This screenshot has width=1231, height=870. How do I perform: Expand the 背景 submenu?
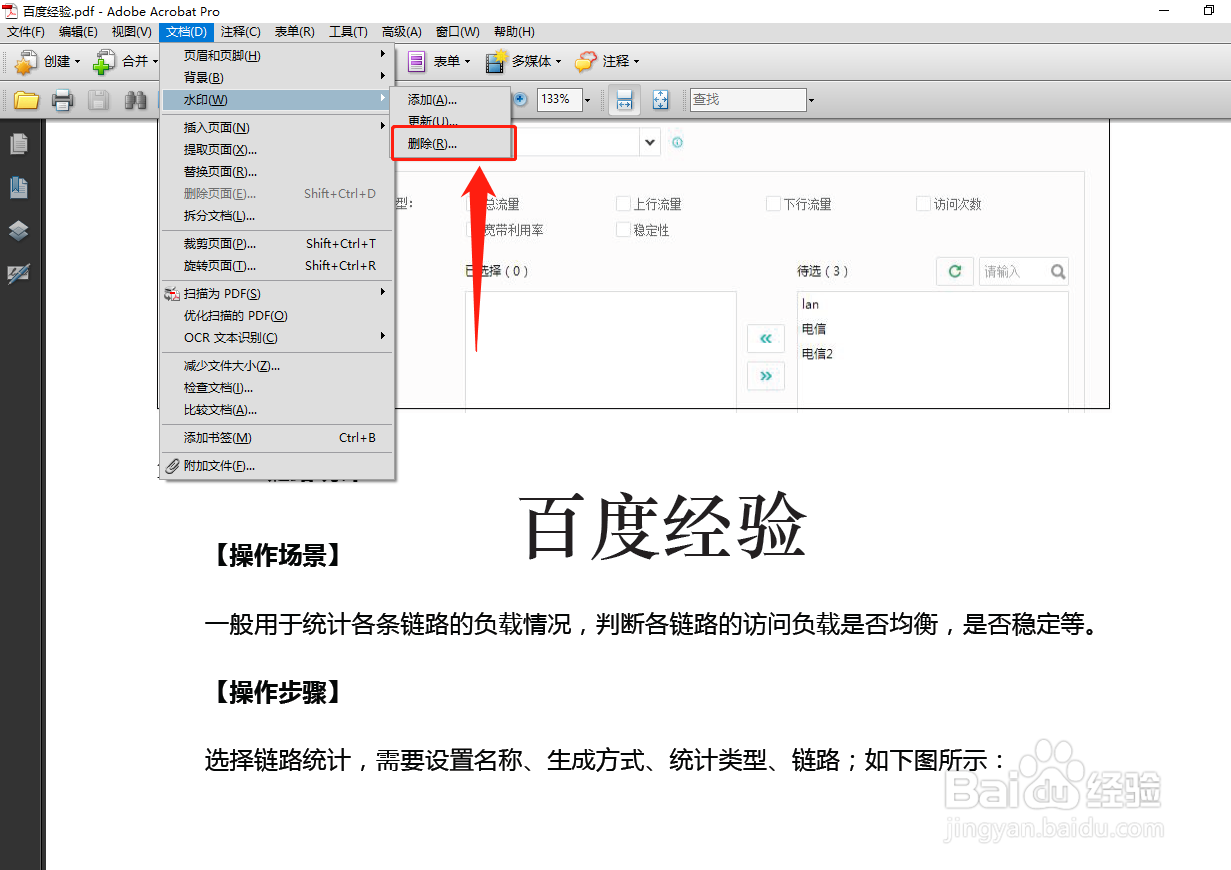(x=277, y=77)
